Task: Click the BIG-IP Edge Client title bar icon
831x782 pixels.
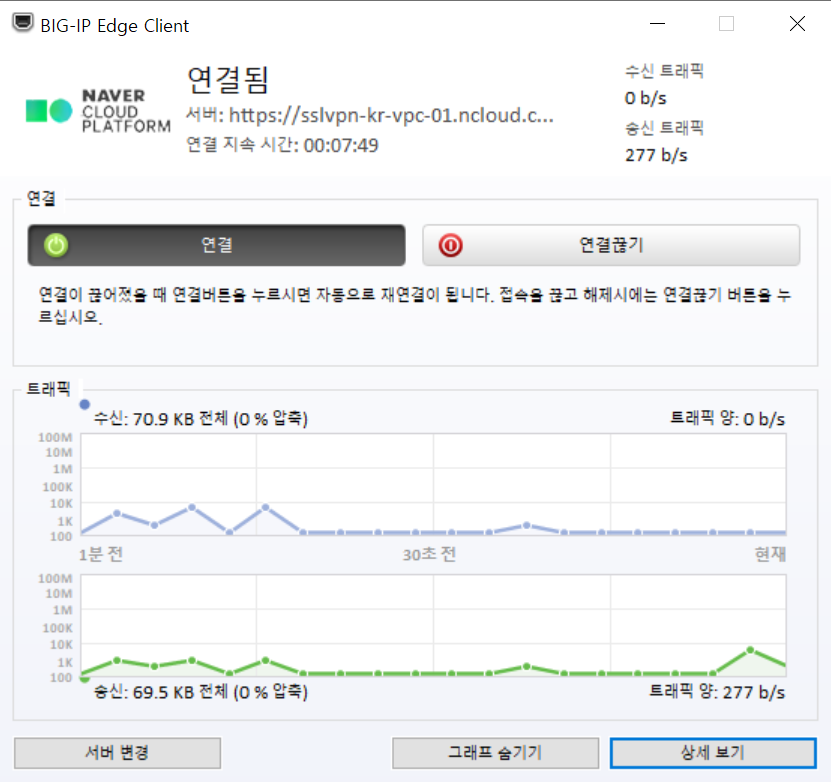Action: click(23, 24)
